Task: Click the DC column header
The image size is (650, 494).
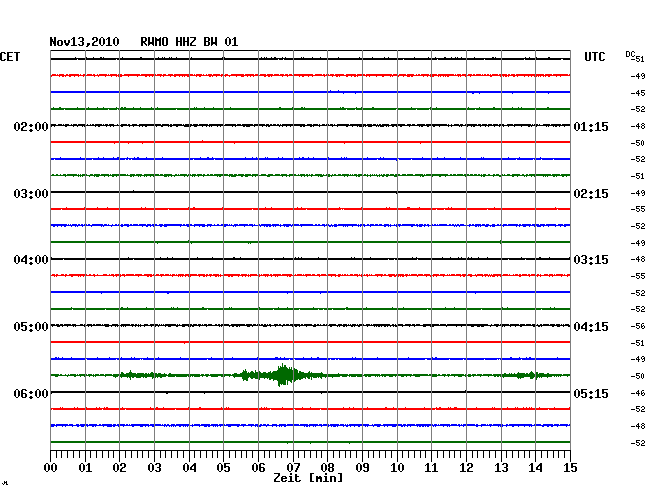Action: [630, 54]
